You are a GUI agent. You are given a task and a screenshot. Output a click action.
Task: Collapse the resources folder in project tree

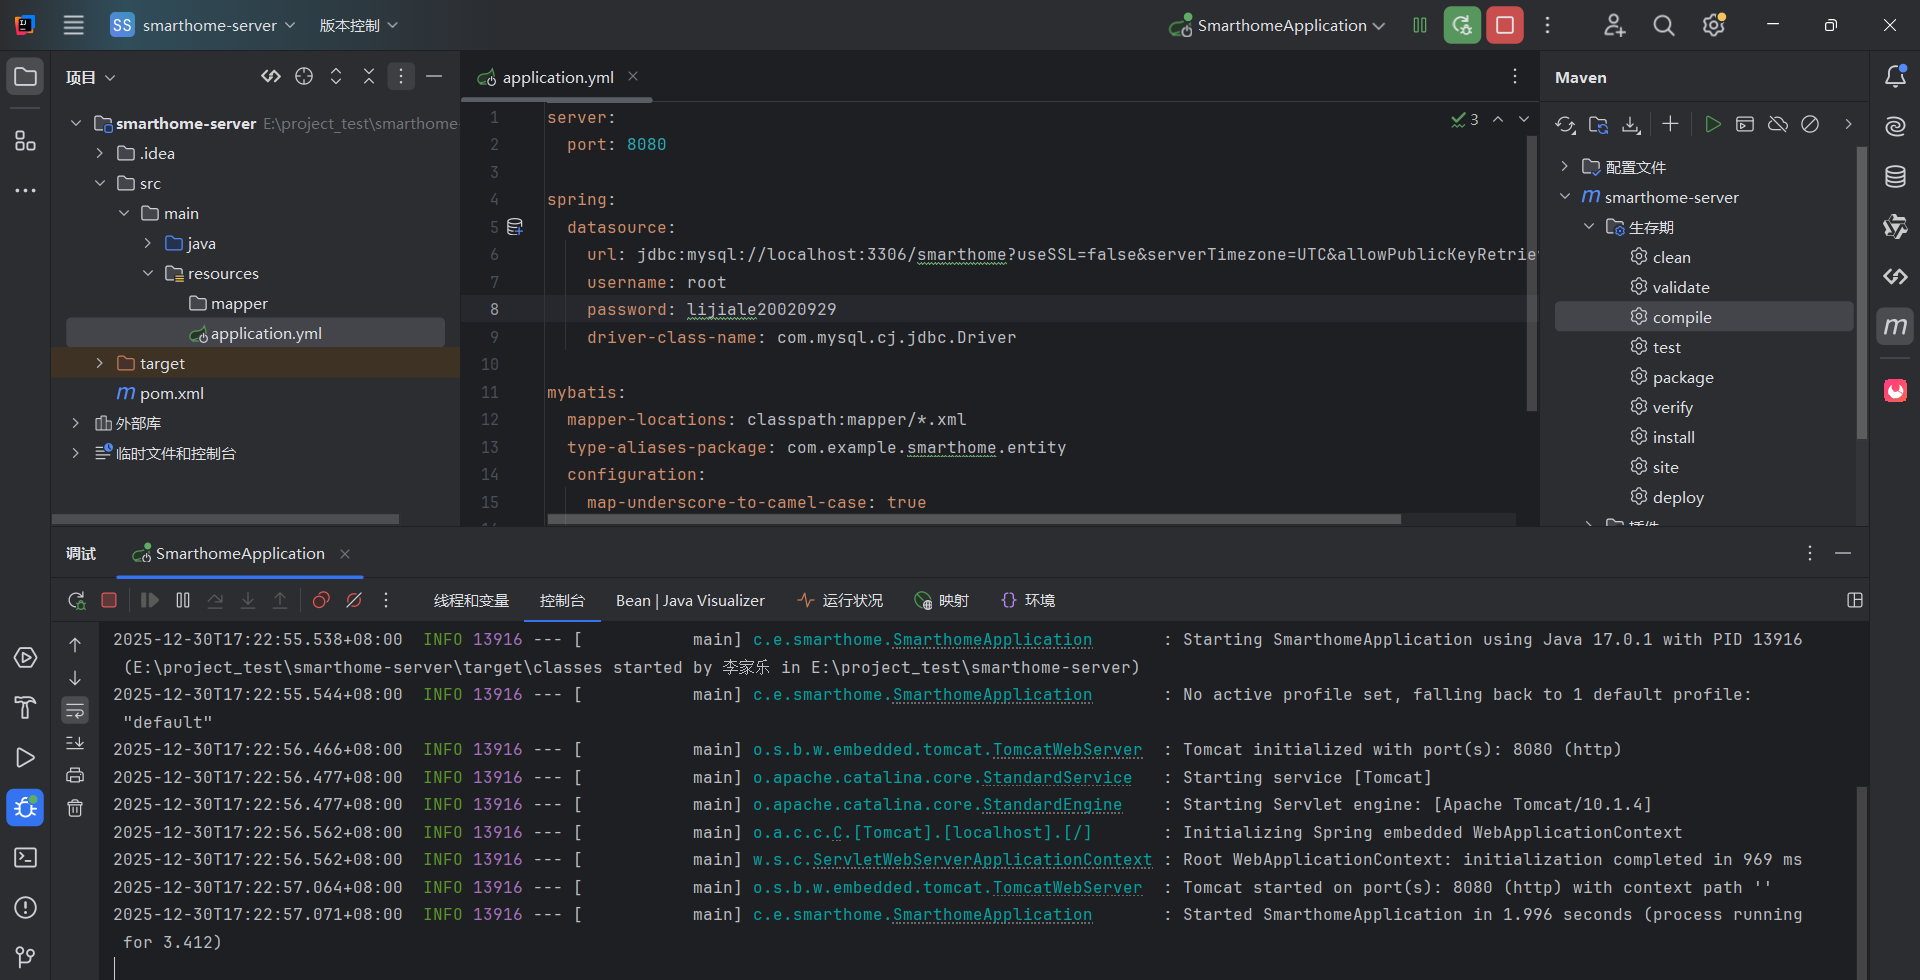point(148,273)
